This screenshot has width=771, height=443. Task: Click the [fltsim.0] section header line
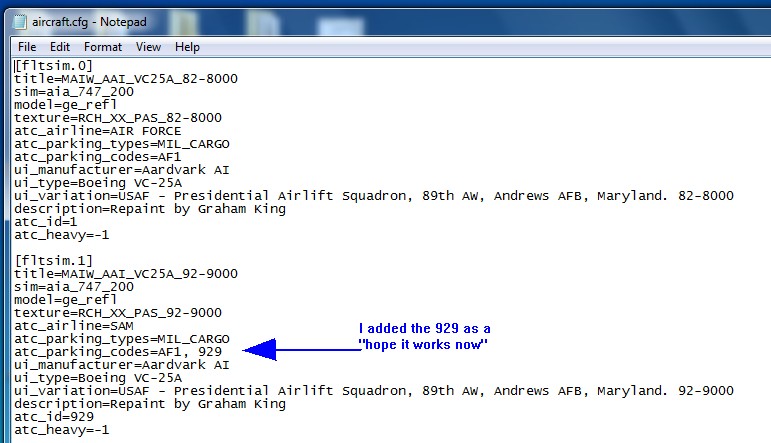click(x=54, y=65)
